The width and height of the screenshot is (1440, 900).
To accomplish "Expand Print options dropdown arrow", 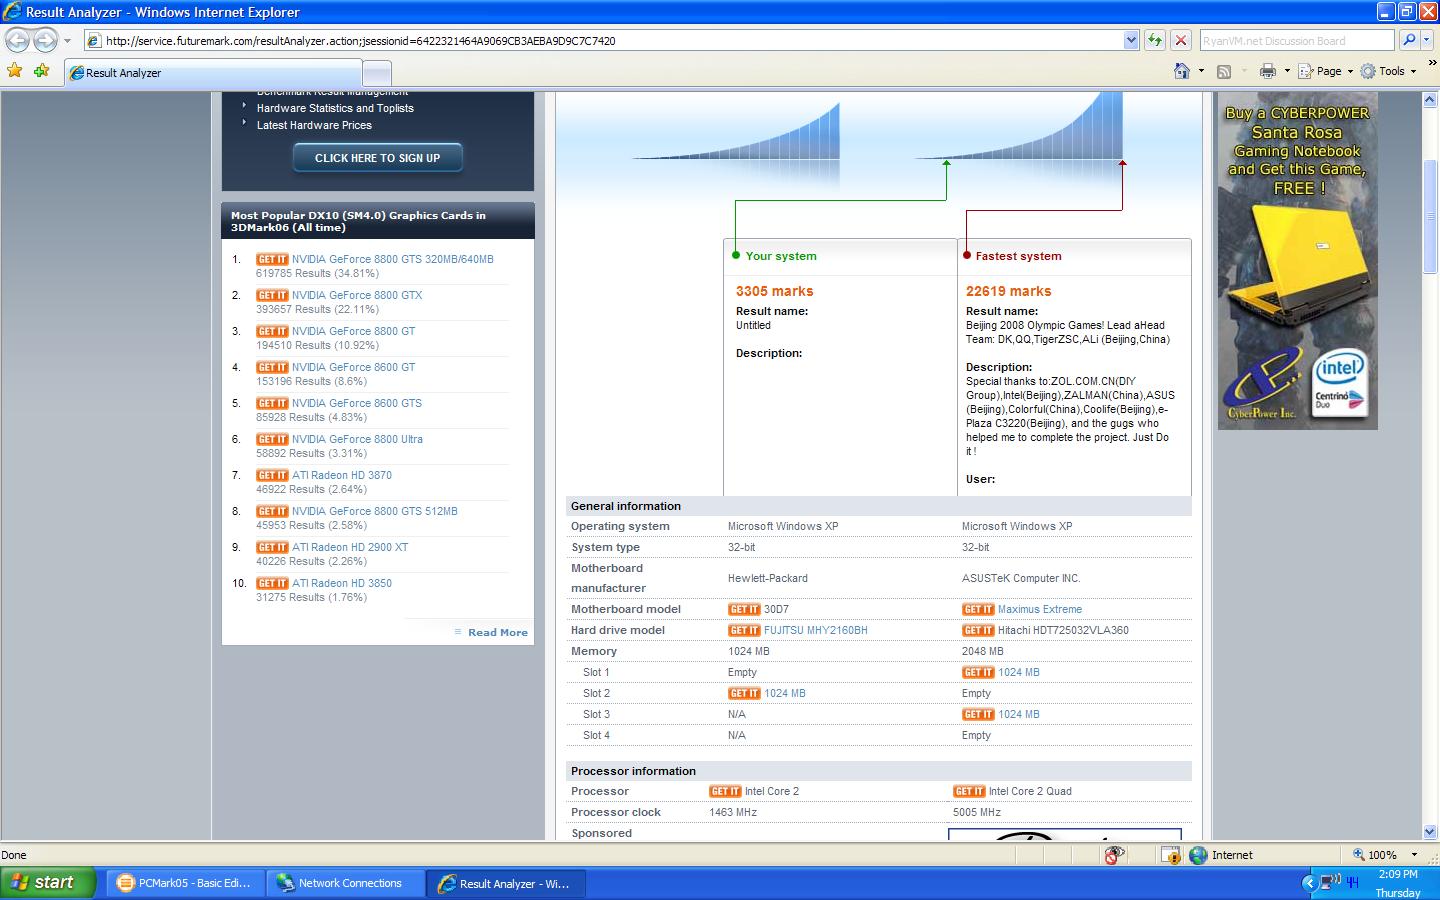I will 1287,71.
